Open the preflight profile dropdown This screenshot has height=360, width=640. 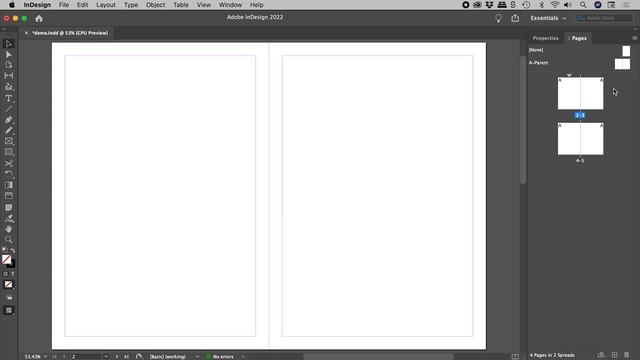point(198,356)
